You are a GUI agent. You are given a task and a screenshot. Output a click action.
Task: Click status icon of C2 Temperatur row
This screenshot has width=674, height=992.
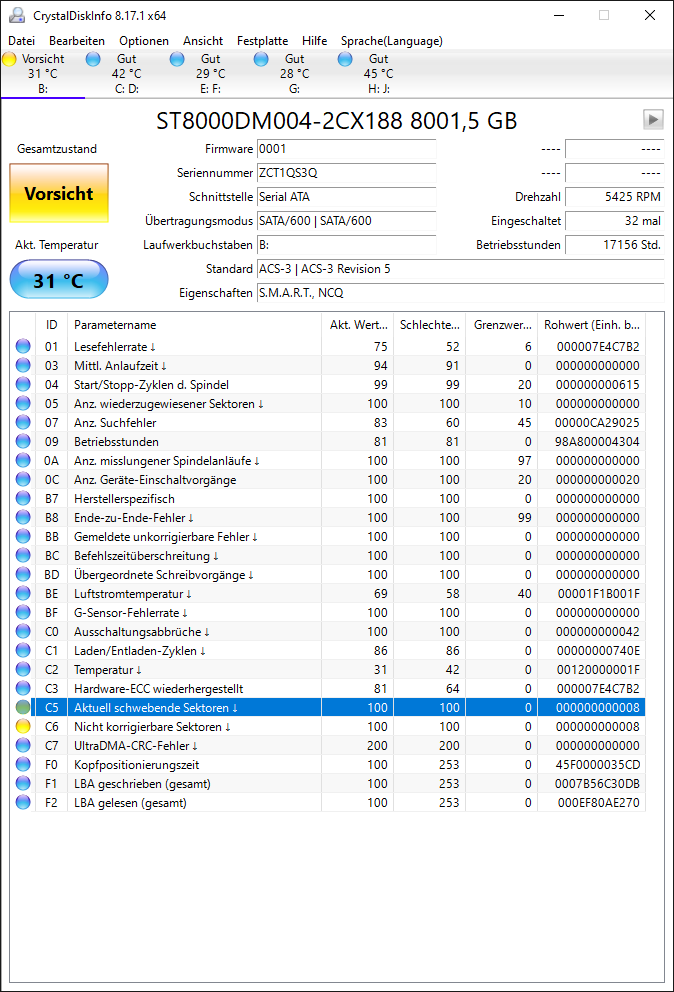[23, 669]
